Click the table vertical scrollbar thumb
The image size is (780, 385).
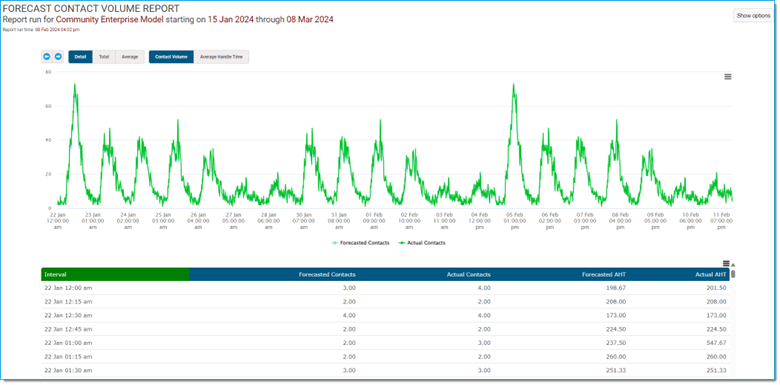pyautogui.click(x=733, y=274)
